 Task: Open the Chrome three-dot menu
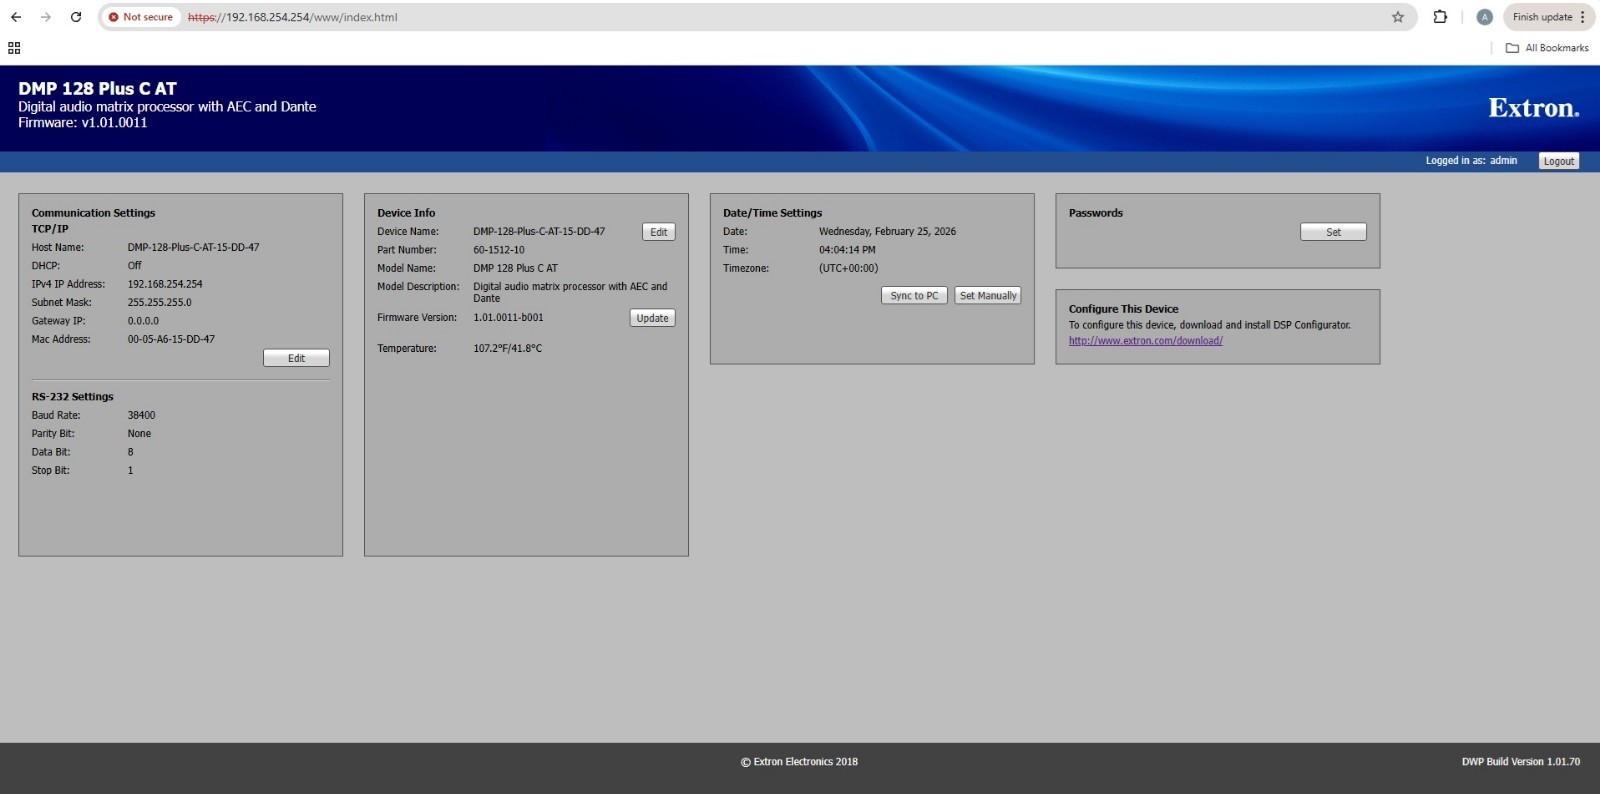(1583, 17)
